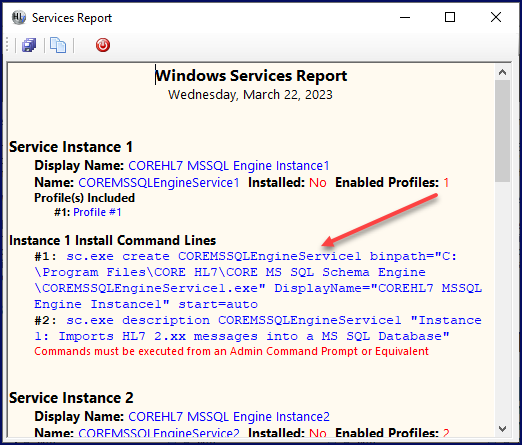
Task: Click the red power close icon
Action: [x=103, y=45]
